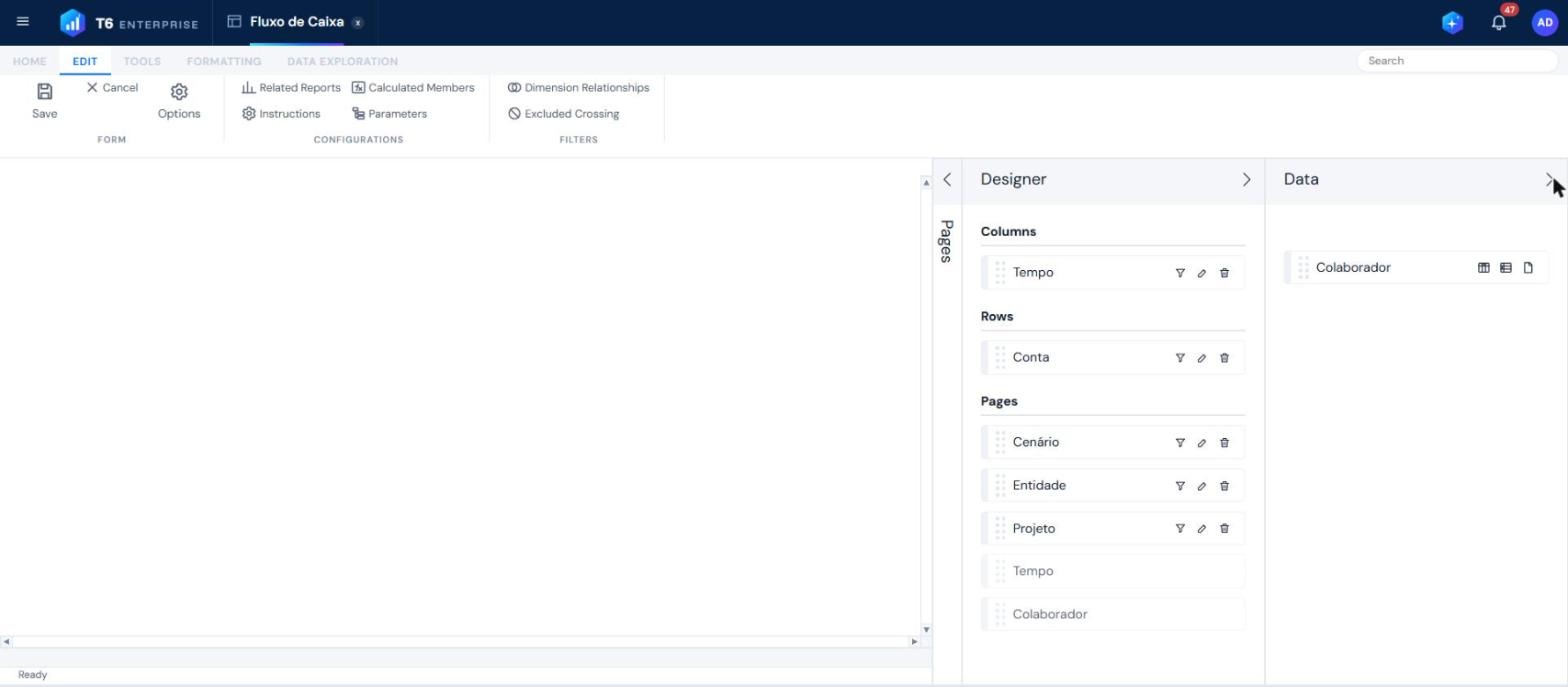
Task: Expand the collapsed Pages side panel
Action: pyautogui.click(x=946, y=180)
